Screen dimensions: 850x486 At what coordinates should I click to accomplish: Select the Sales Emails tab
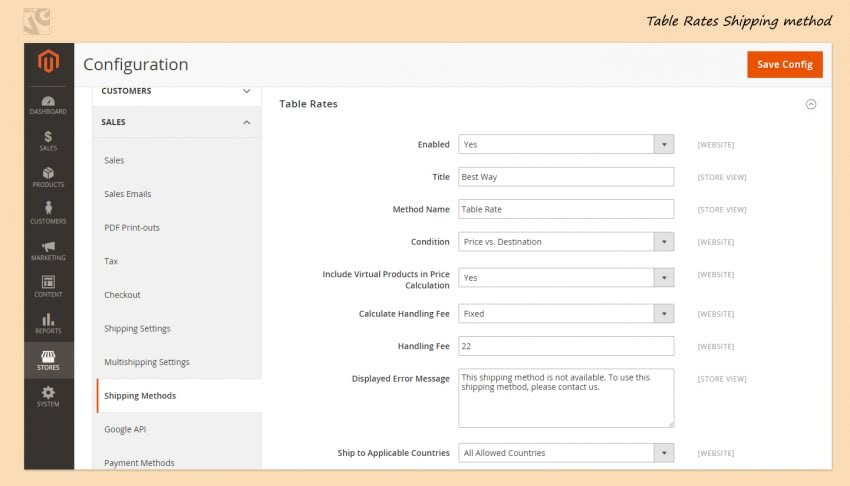[127, 194]
